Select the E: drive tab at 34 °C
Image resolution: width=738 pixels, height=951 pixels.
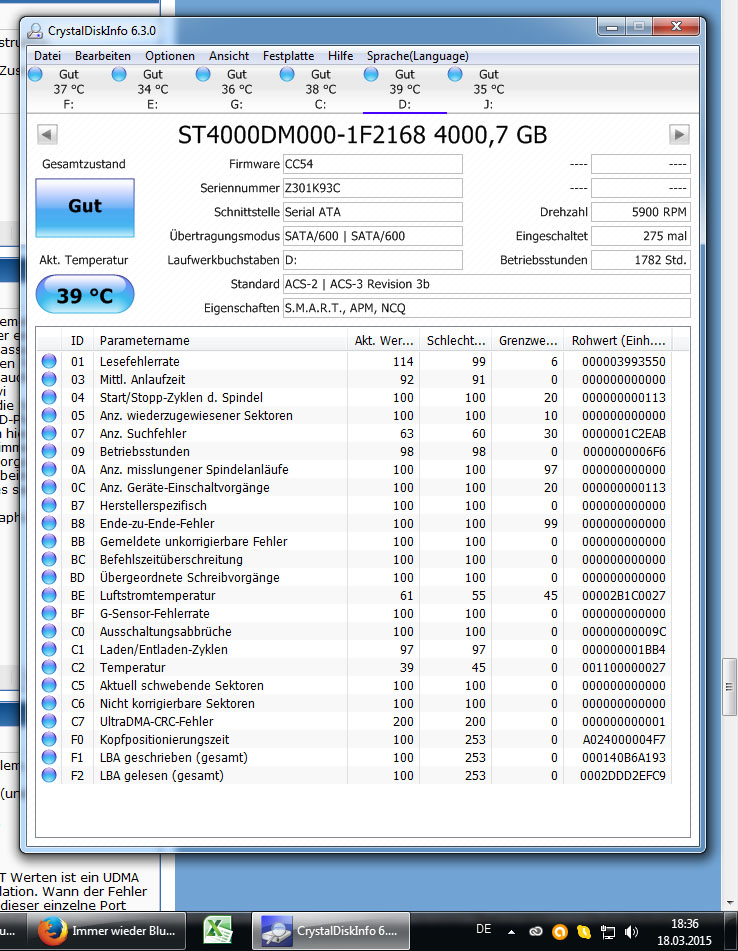(152, 89)
